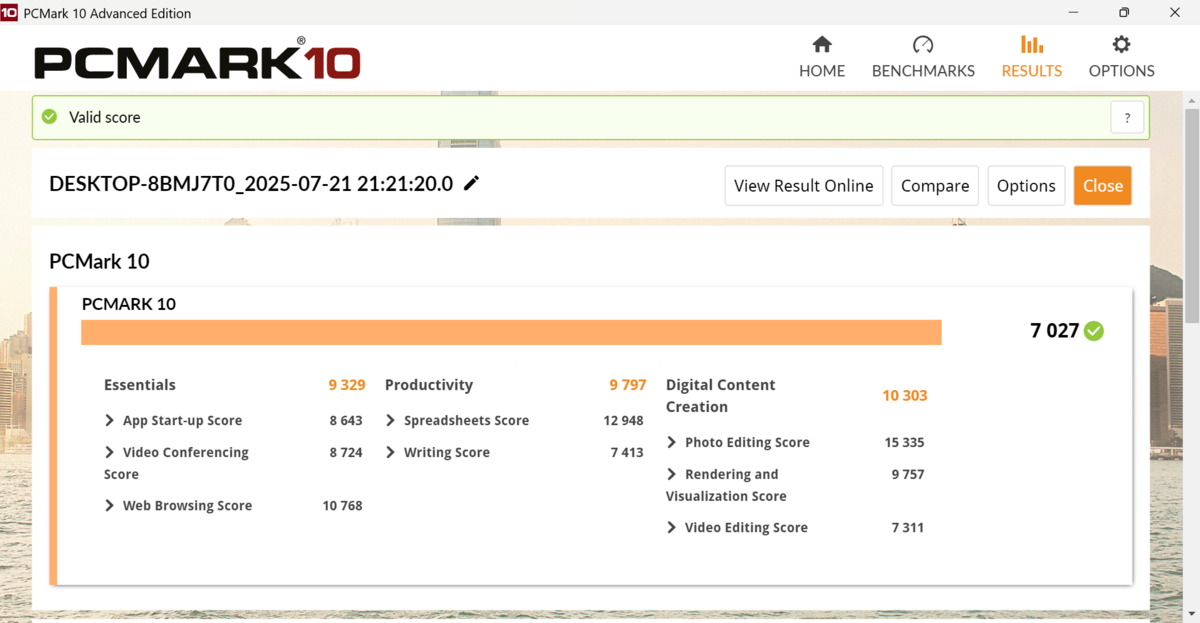The image size is (1200, 623).
Task: Expand App Start-up Score details
Action: [x=110, y=421]
